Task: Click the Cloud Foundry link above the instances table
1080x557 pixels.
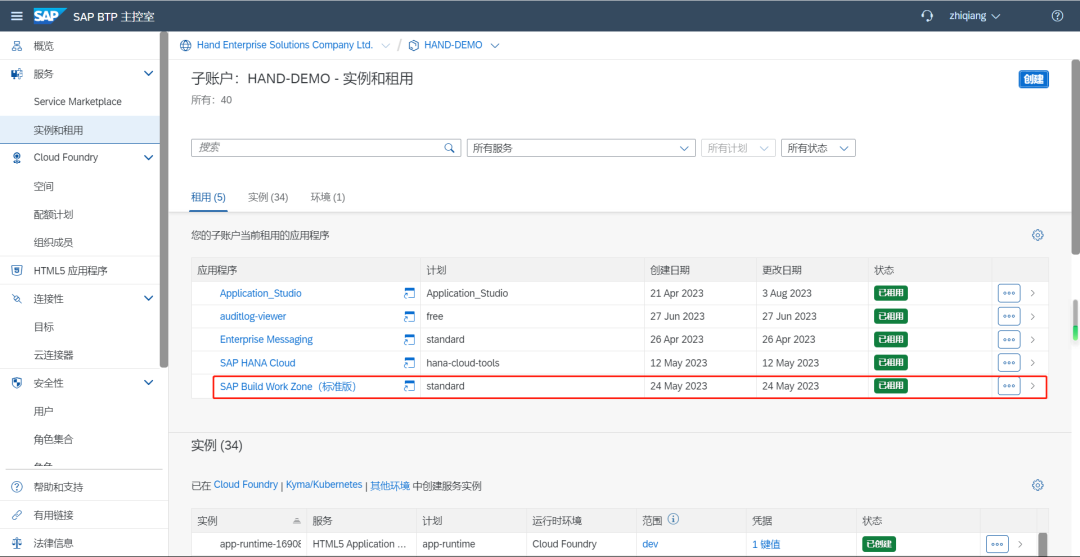Action: [246, 485]
